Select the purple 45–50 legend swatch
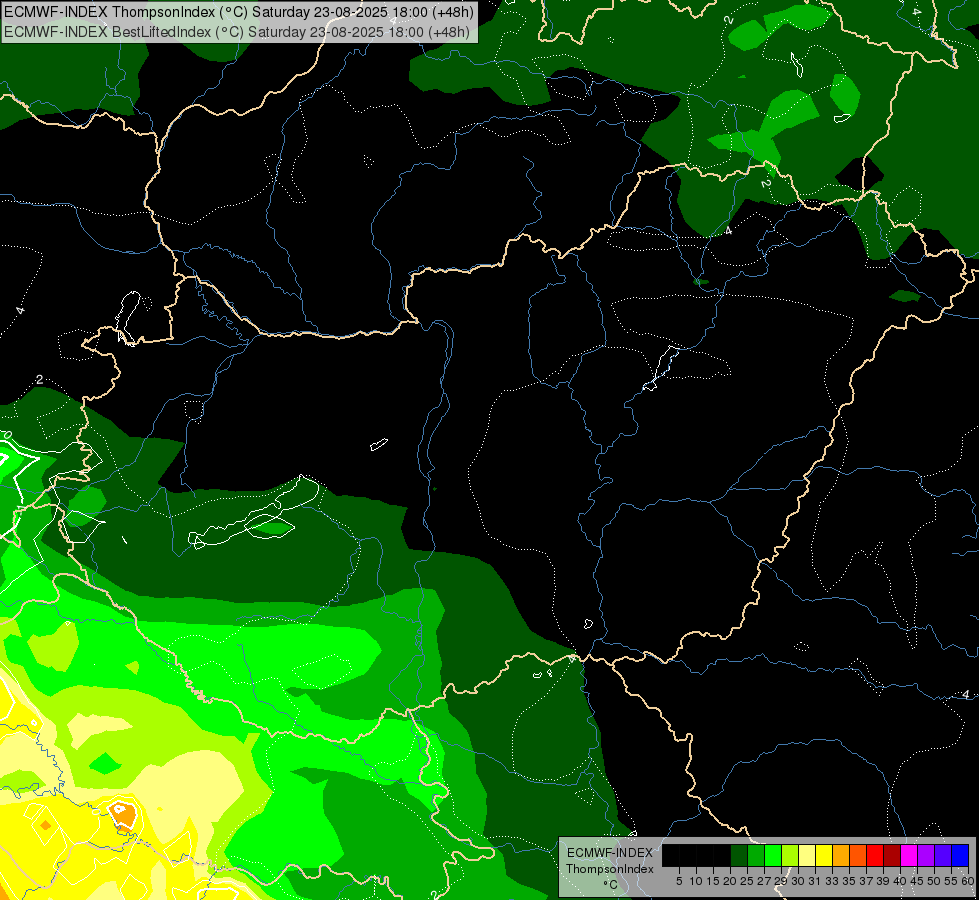 (x=926, y=855)
